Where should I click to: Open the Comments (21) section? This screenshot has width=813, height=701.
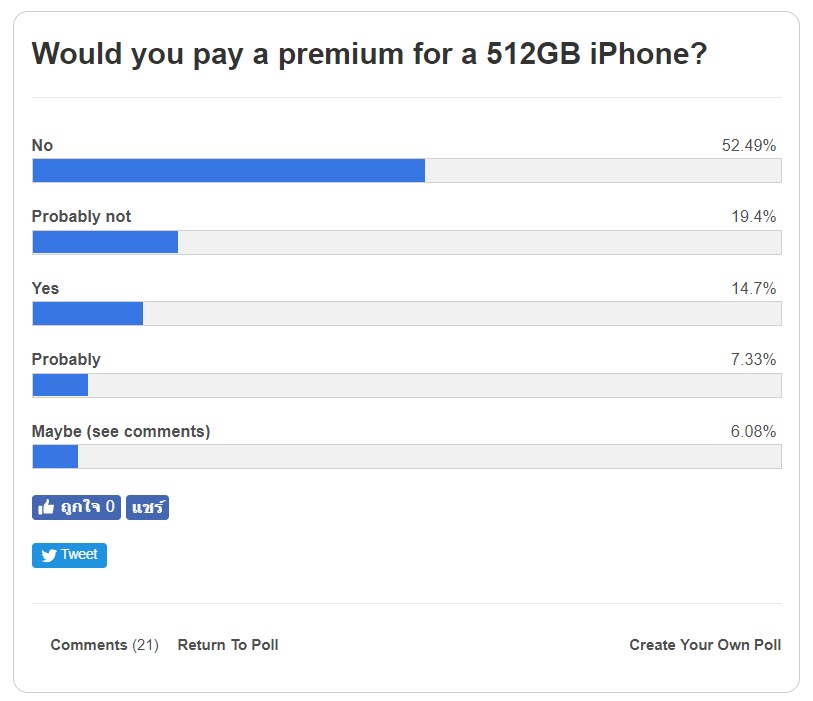pos(103,645)
